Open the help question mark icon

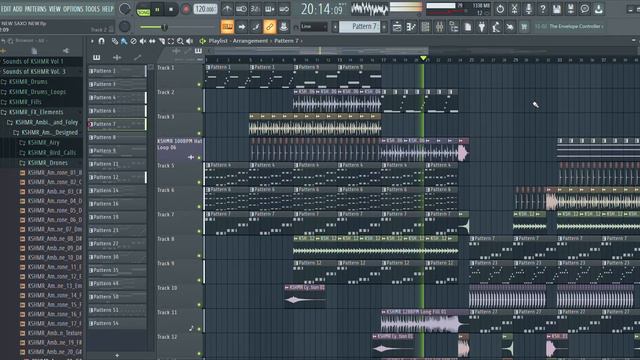542,9
